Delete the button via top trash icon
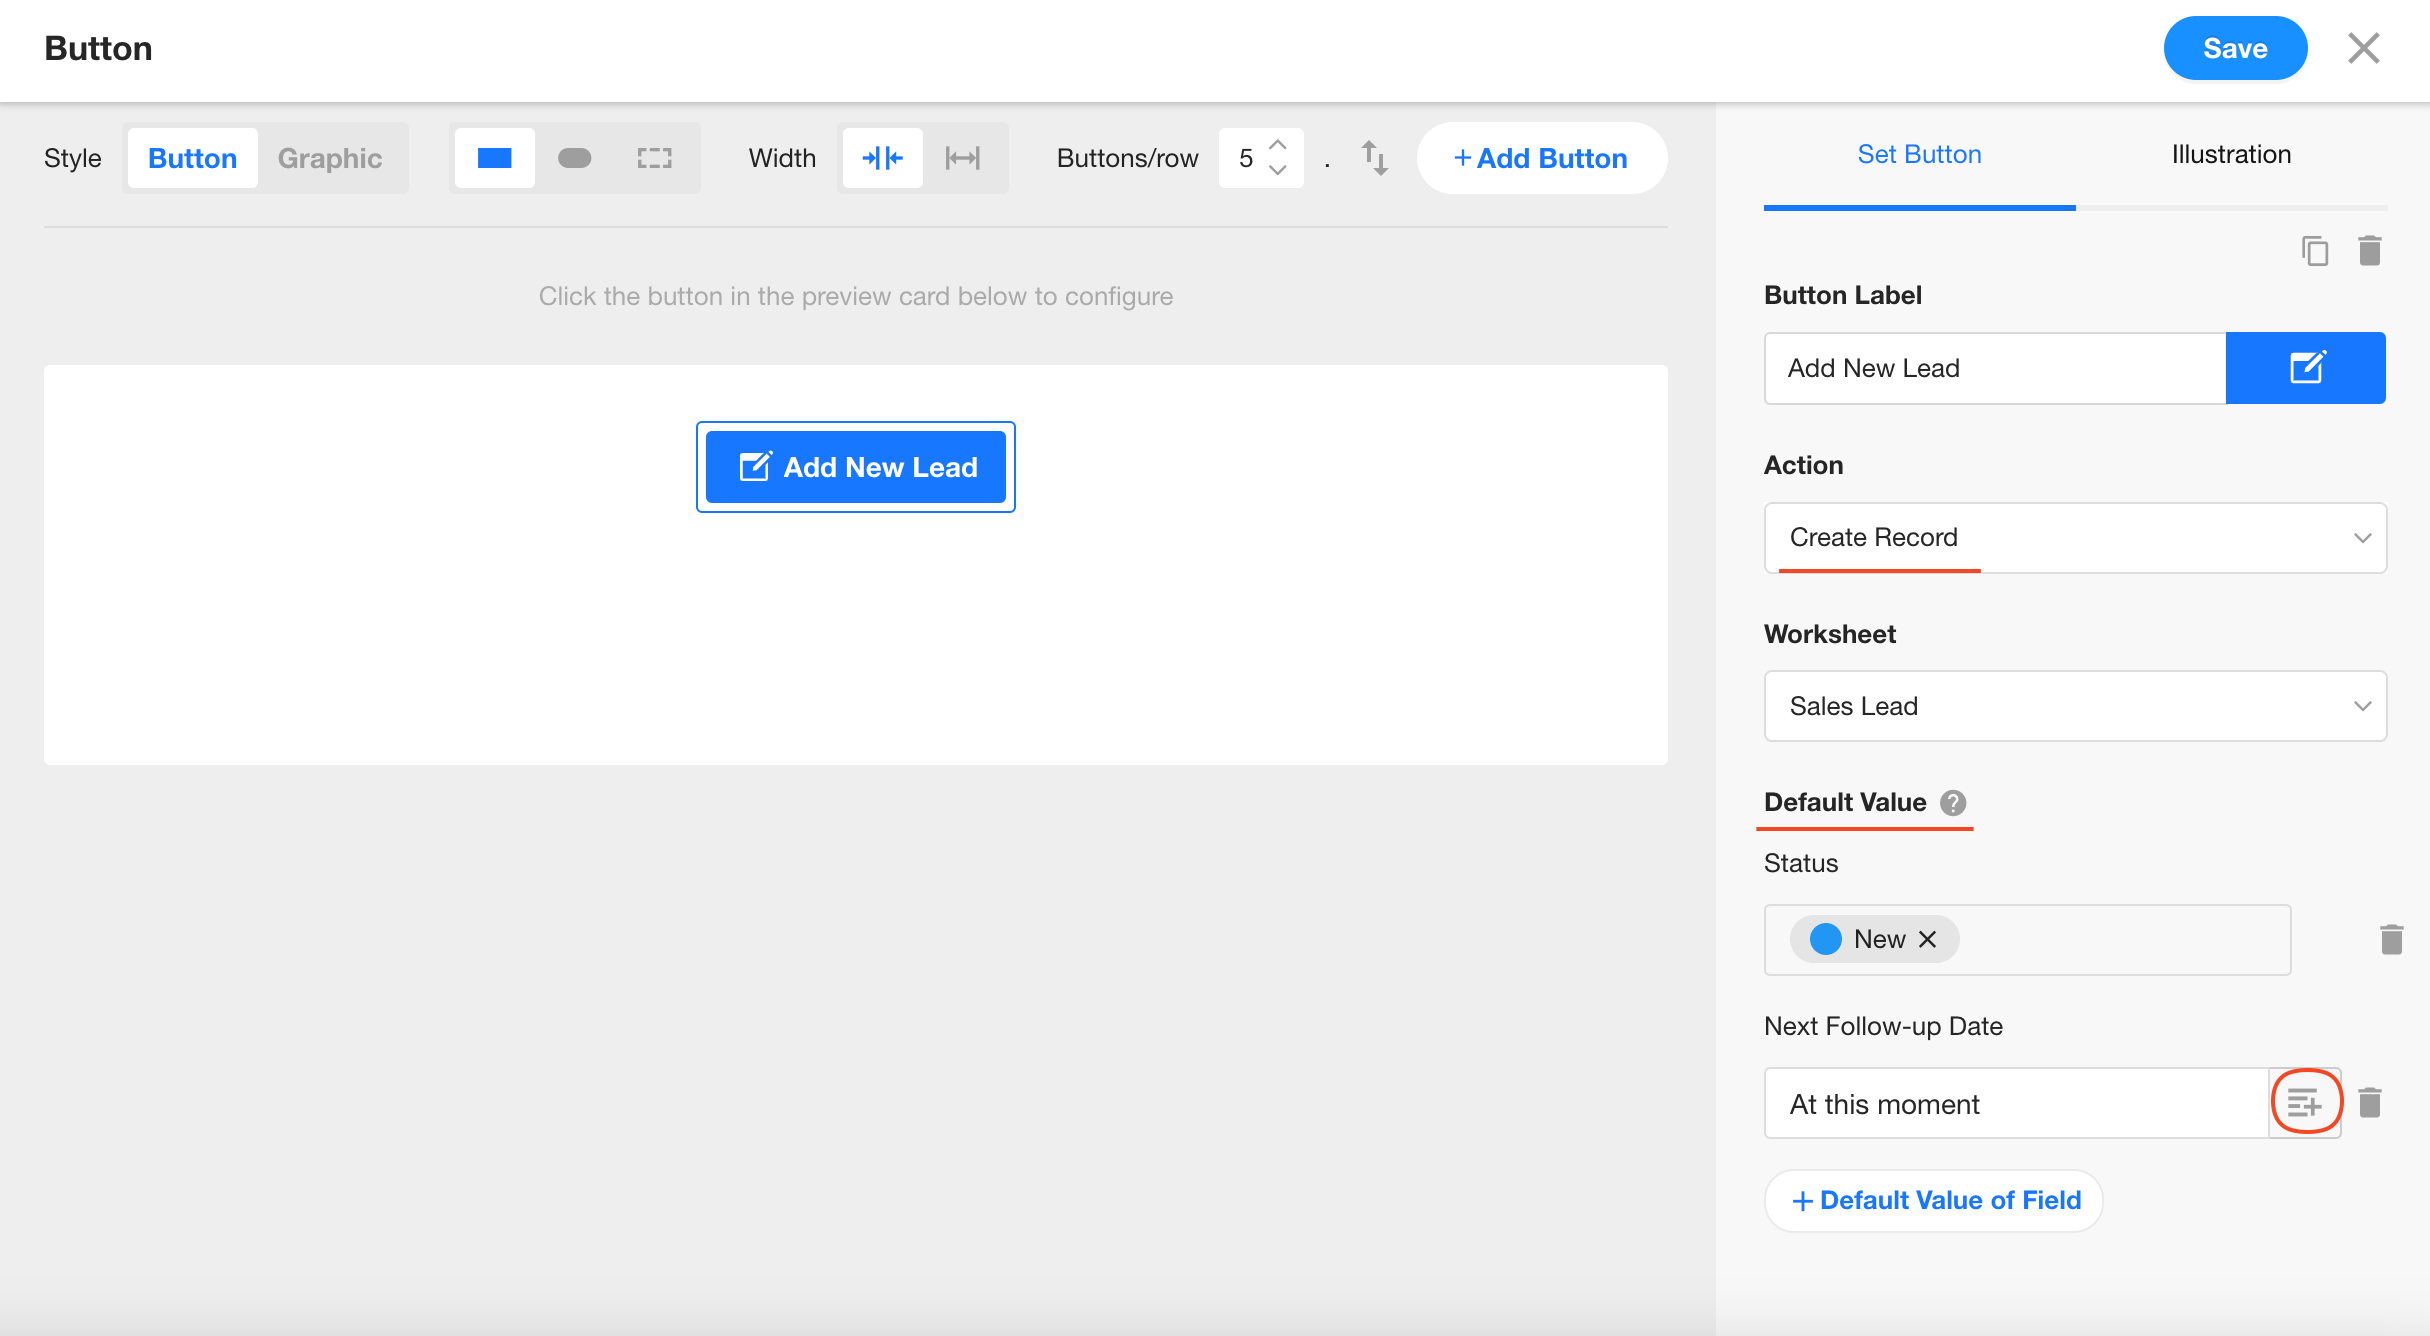 2369,251
